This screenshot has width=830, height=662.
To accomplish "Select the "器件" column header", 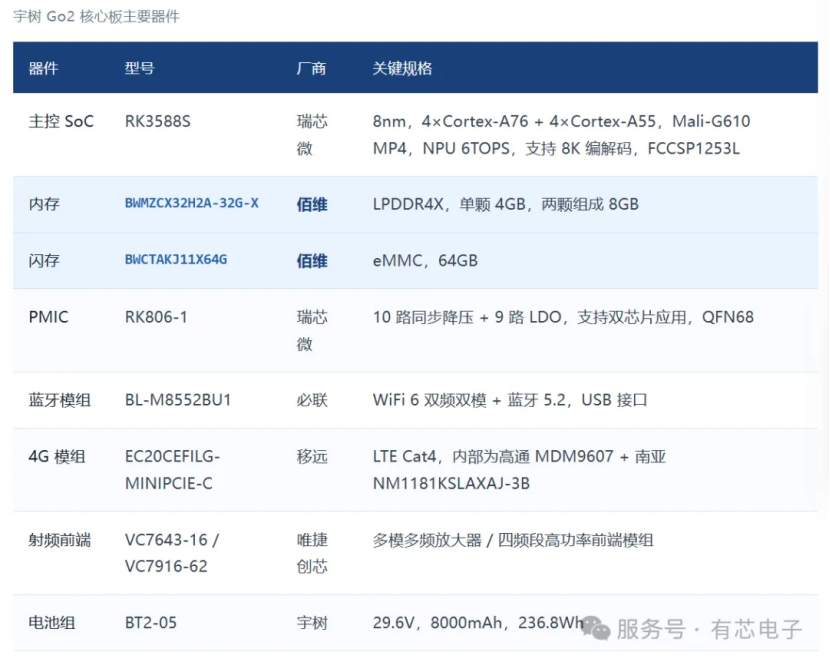I will (x=43, y=68).
